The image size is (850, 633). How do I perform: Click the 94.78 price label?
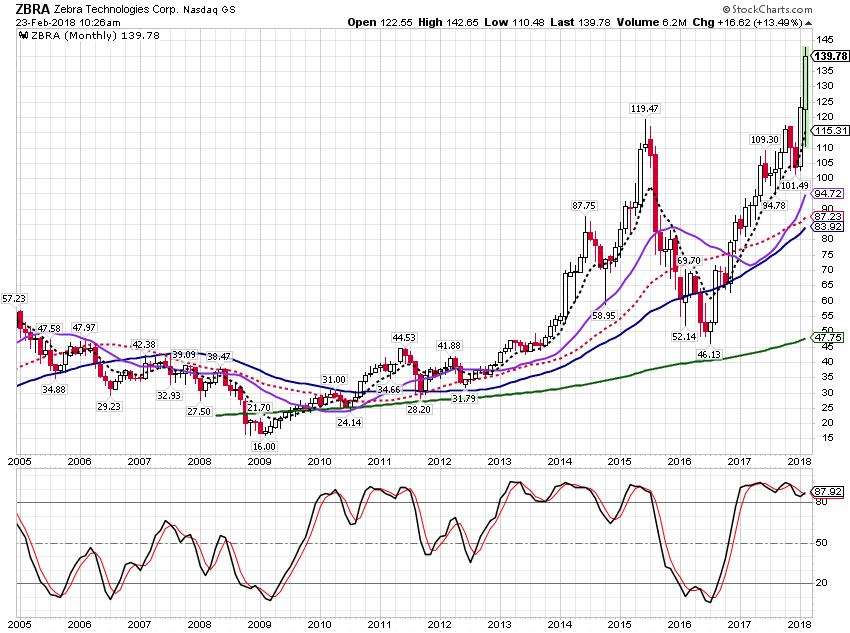[x=774, y=205]
